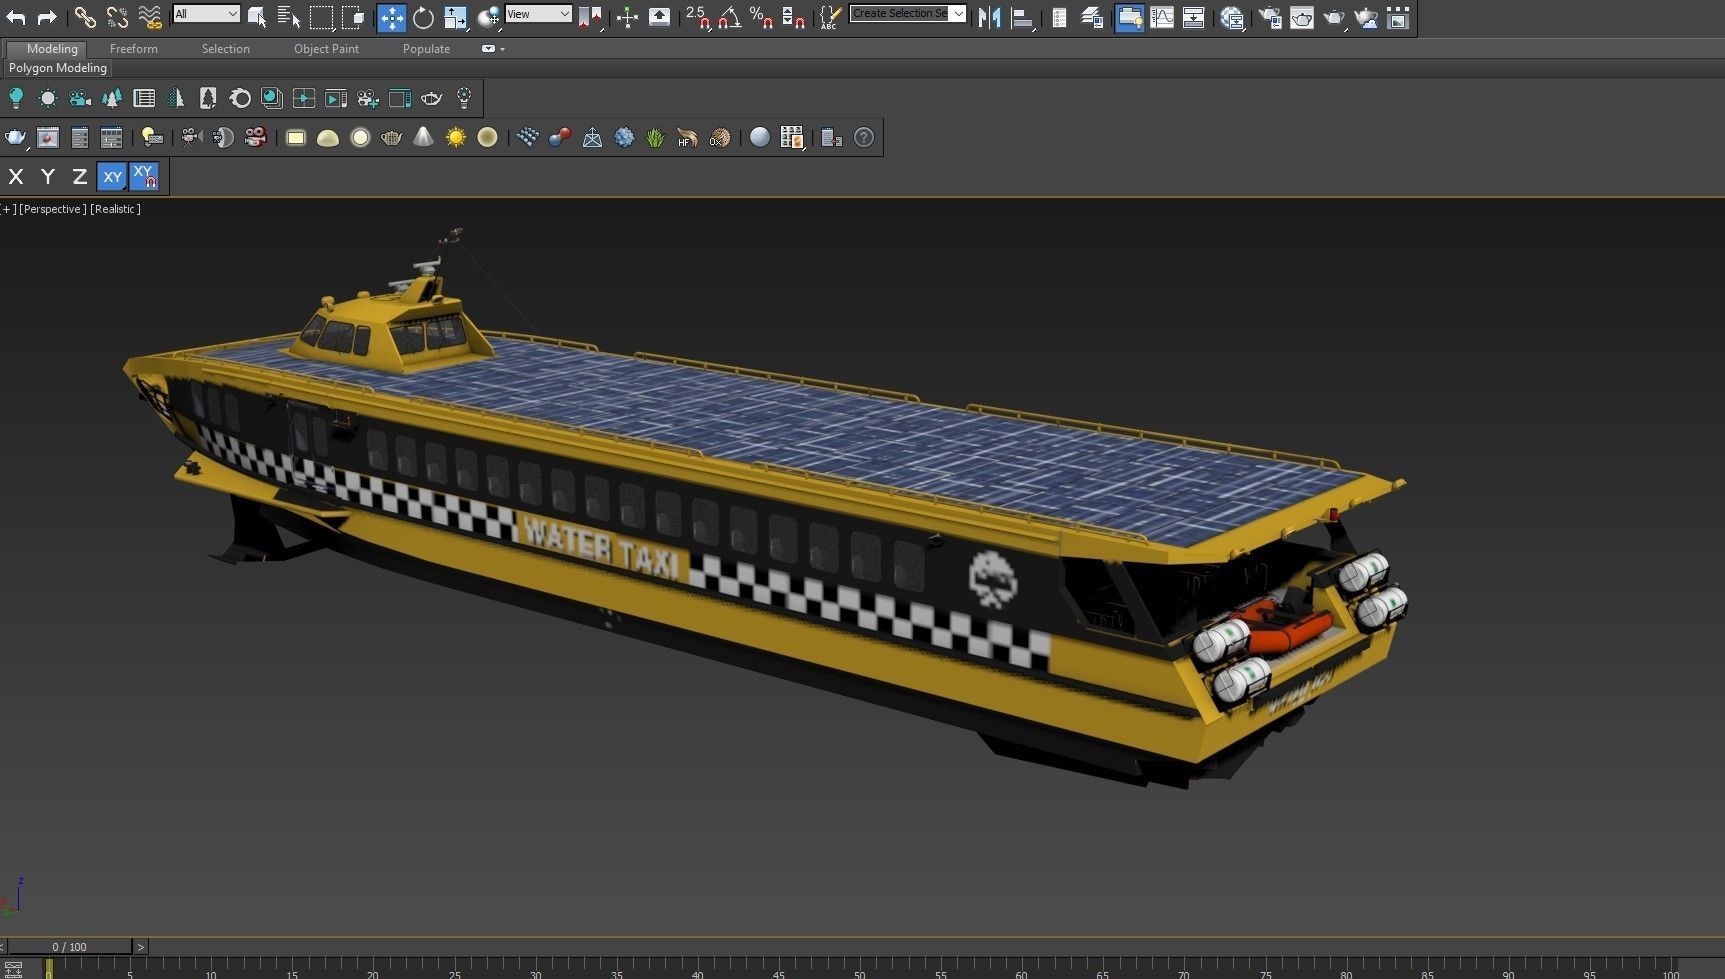1725x979 pixels.
Task: Open the online render gallery icon
Action: [1398, 17]
